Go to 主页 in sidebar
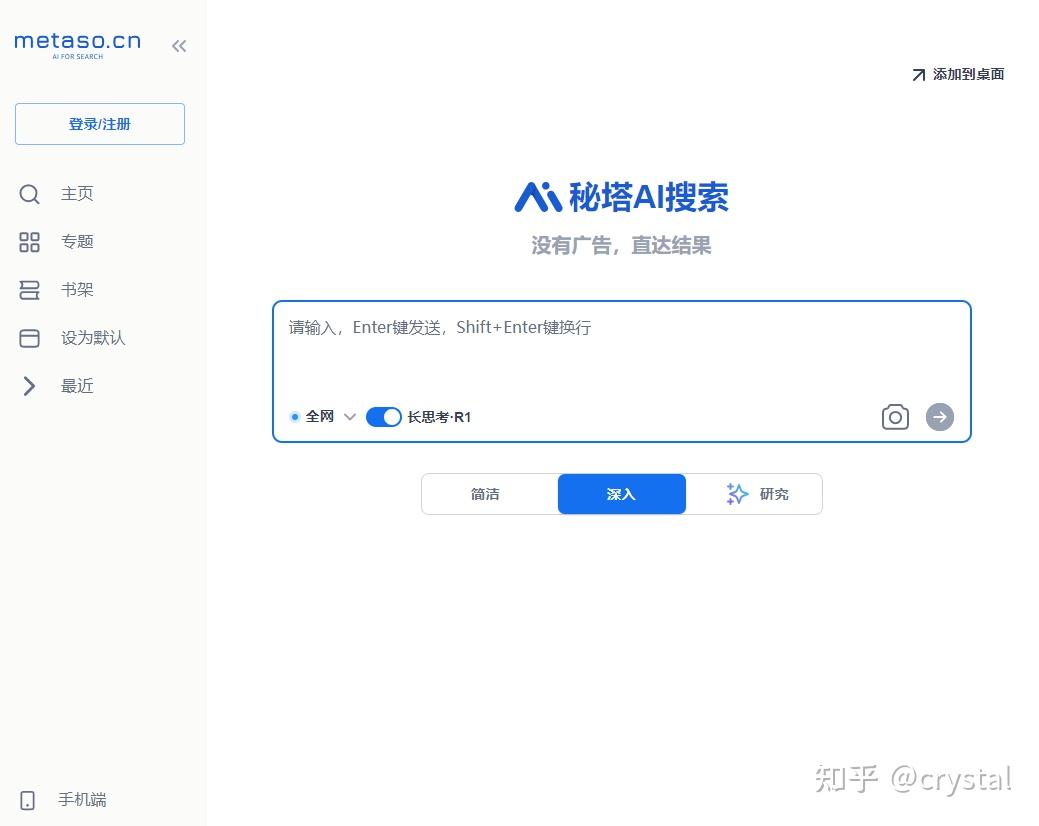Viewport: 1039px width, 826px height. [78, 193]
